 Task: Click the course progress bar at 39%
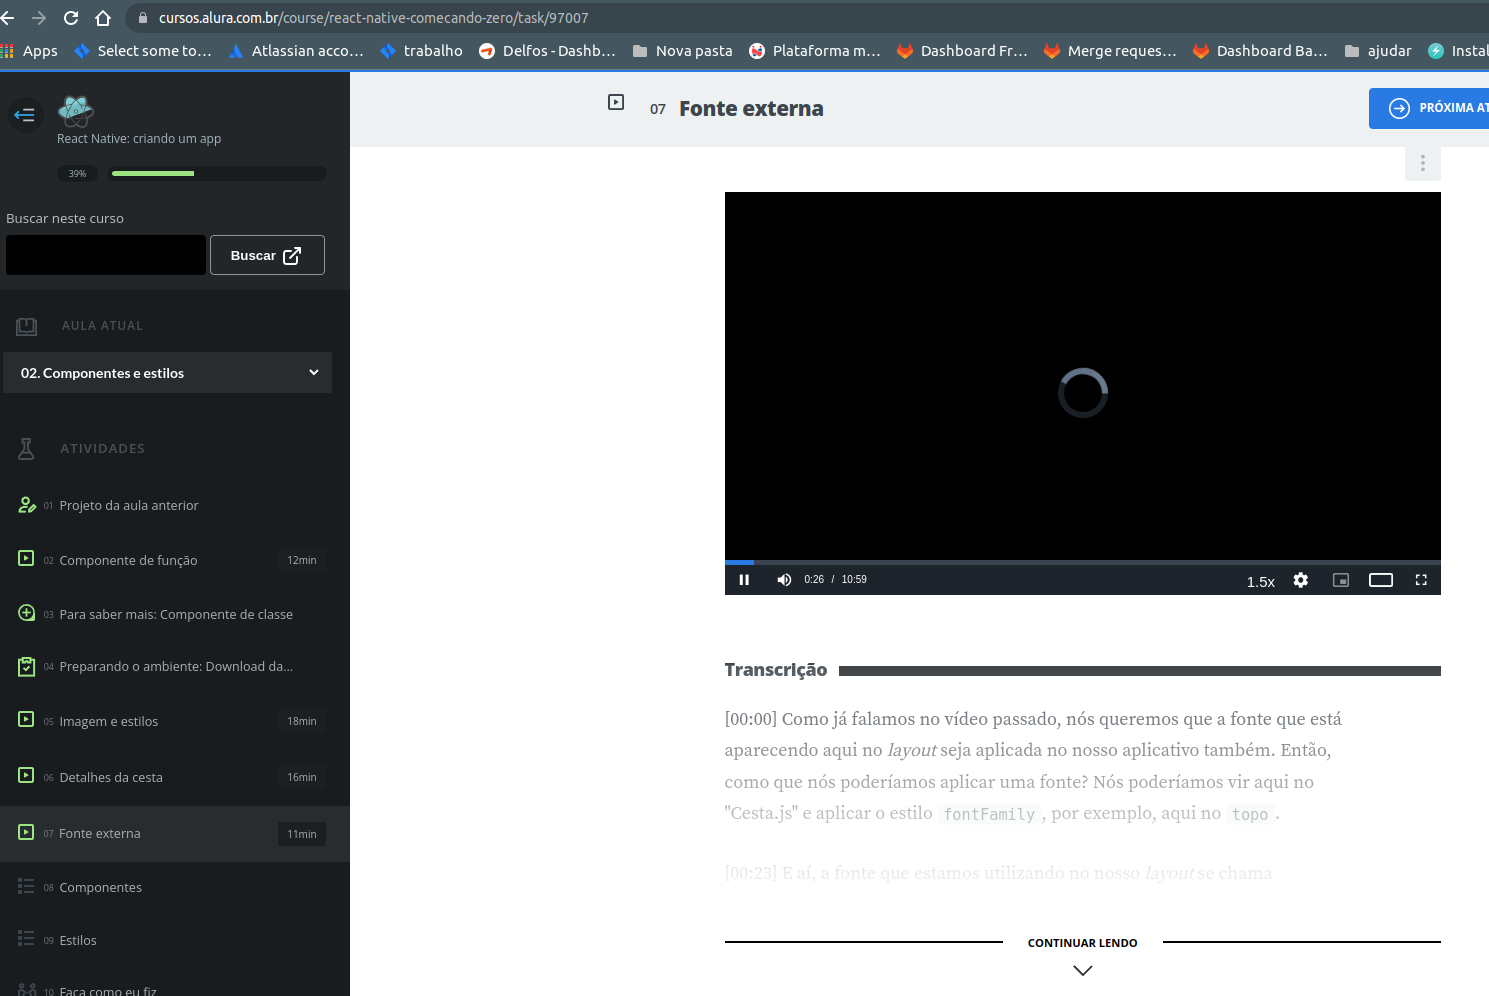(218, 173)
